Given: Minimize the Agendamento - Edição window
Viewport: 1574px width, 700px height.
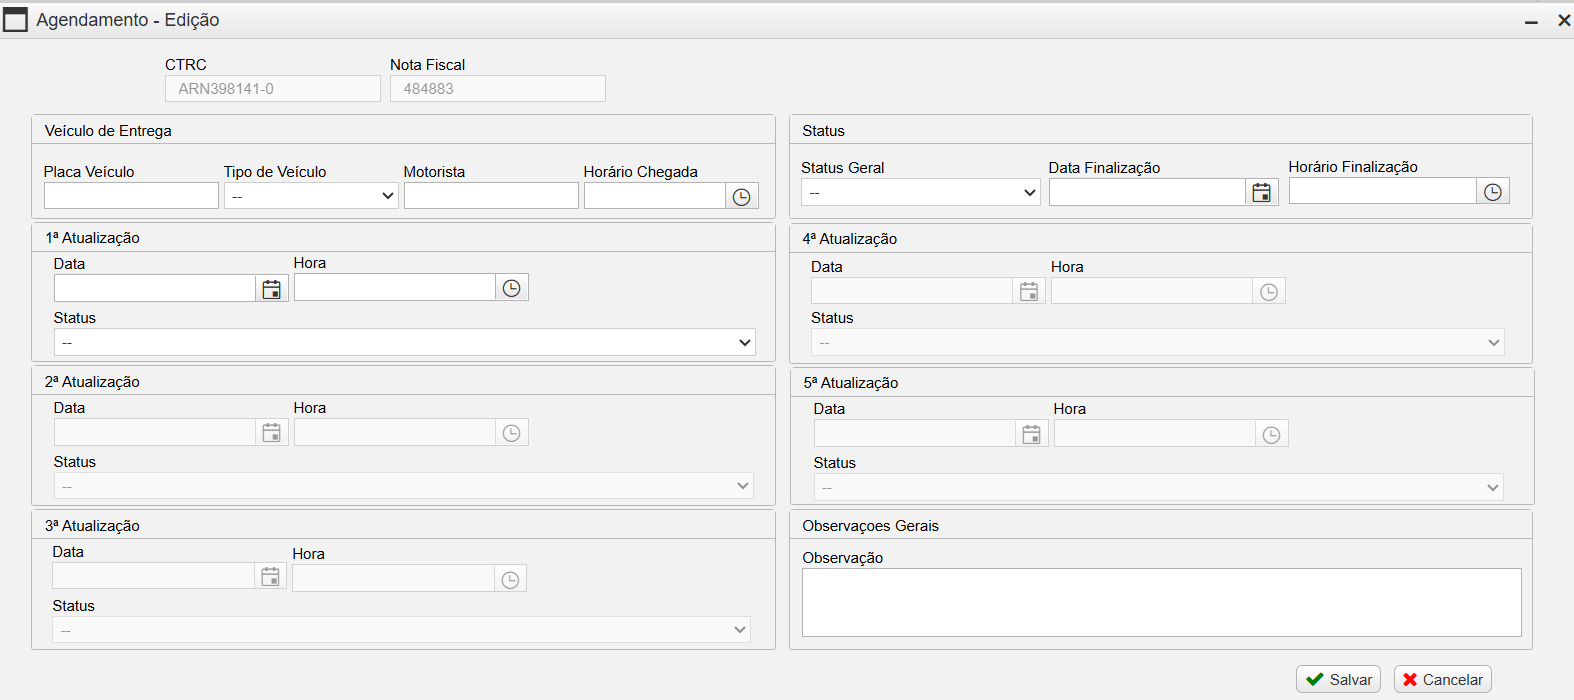Looking at the screenshot, I should pyautogui.click(x=1531, y=21).
